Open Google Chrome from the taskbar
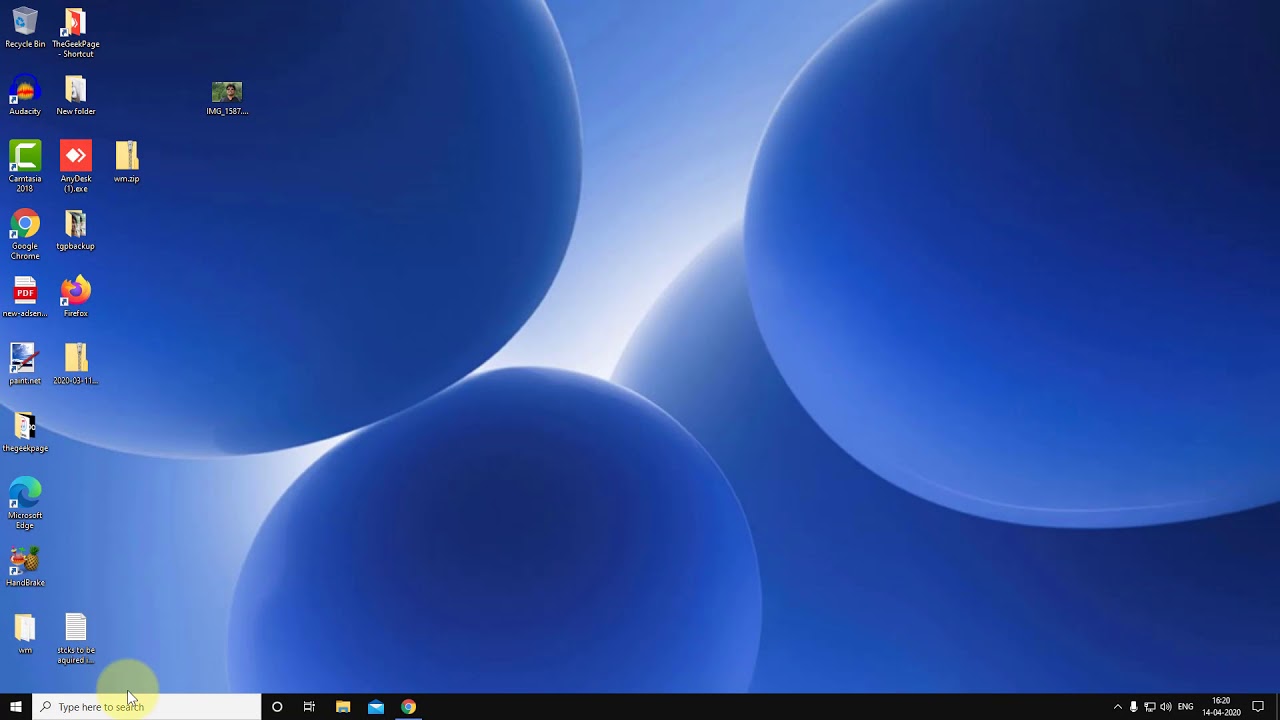This screenshot has width=1280, height=720. (x=408, y=707)
